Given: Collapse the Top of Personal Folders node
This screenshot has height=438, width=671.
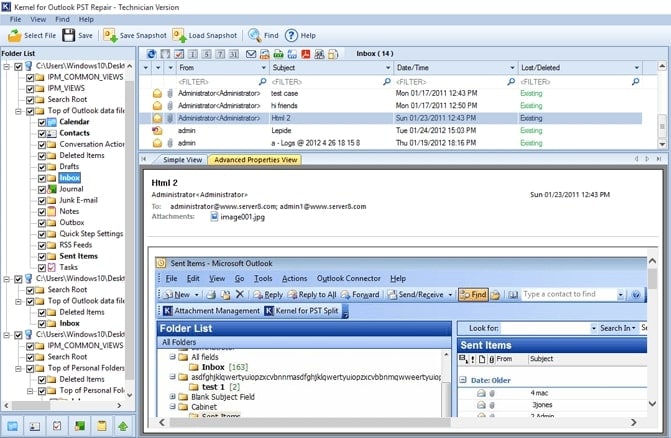Looking at the screenshot, I should coord(18,369).
